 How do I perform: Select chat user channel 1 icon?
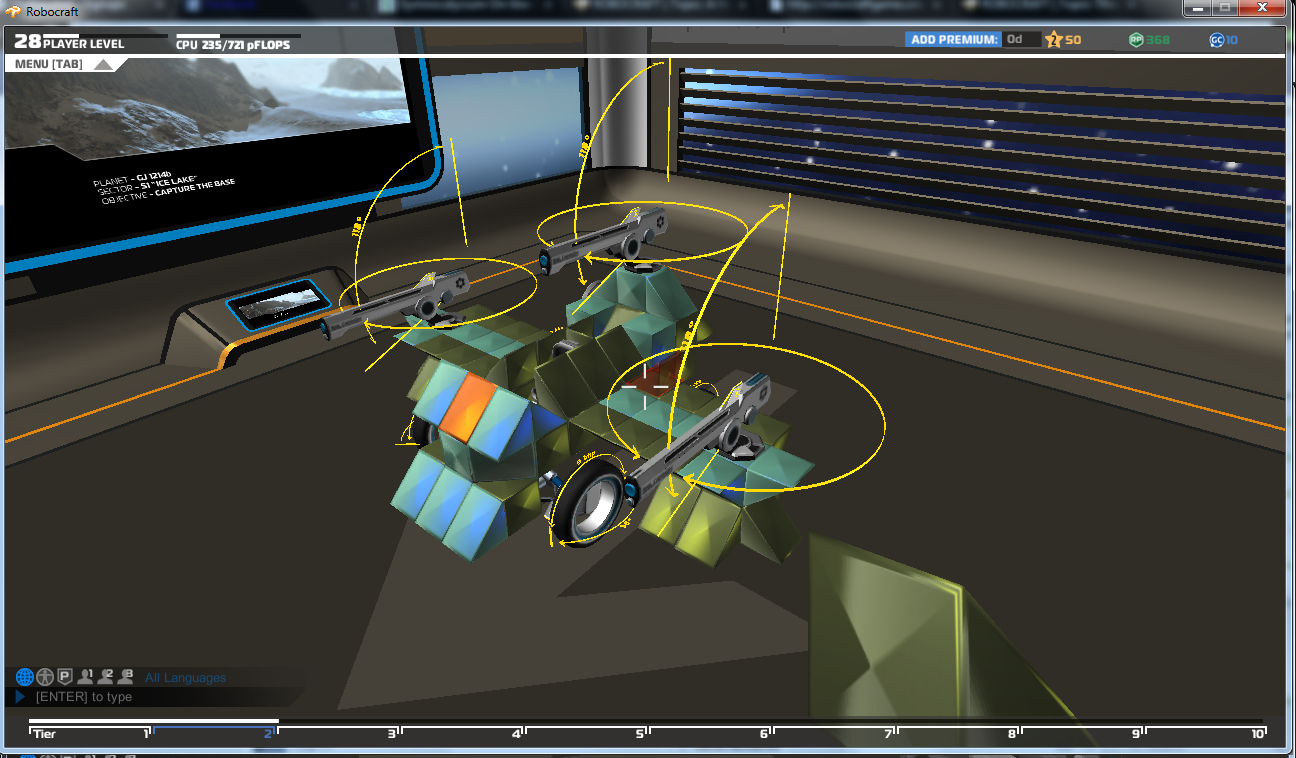(x=86, y=677)
